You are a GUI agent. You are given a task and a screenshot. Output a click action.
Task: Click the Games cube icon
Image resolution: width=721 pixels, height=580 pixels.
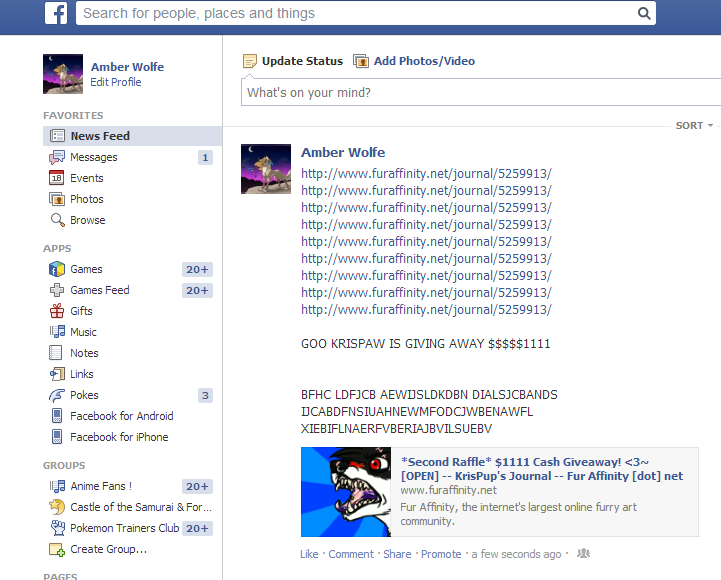(57, 269)
